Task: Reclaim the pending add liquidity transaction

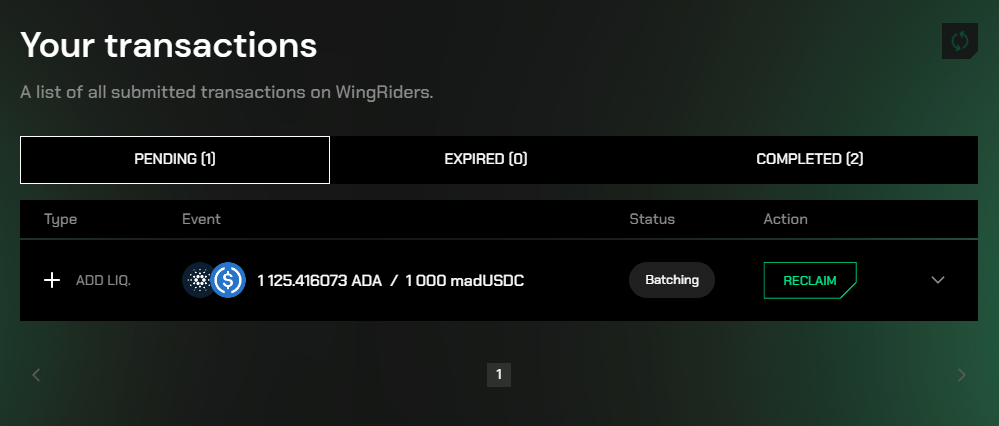Action: (x=810, y=280)
